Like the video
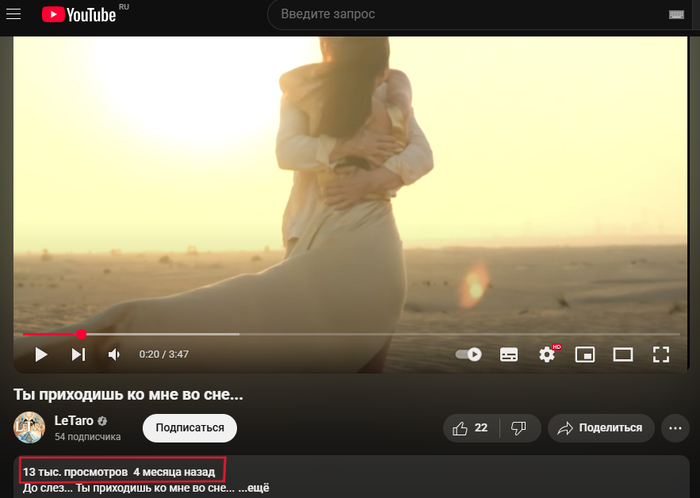This screenshot has height=498, width=700. tap(470, 428)
